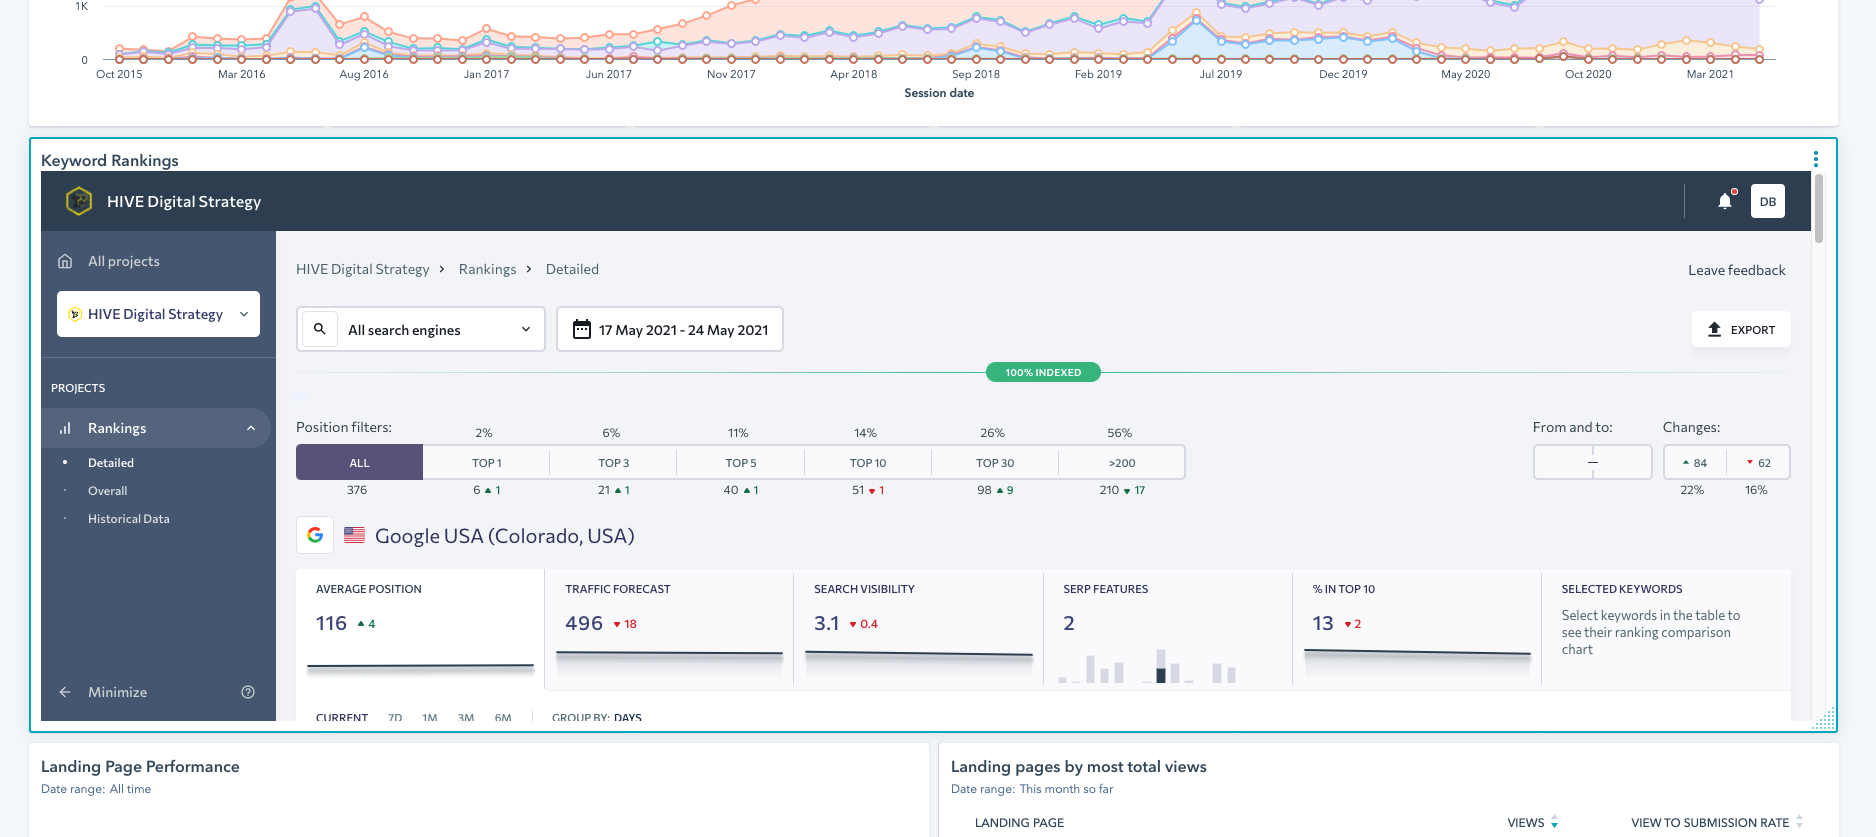Open All search engines dropdown
The image size is (1876, 837).
click(421, 329)
